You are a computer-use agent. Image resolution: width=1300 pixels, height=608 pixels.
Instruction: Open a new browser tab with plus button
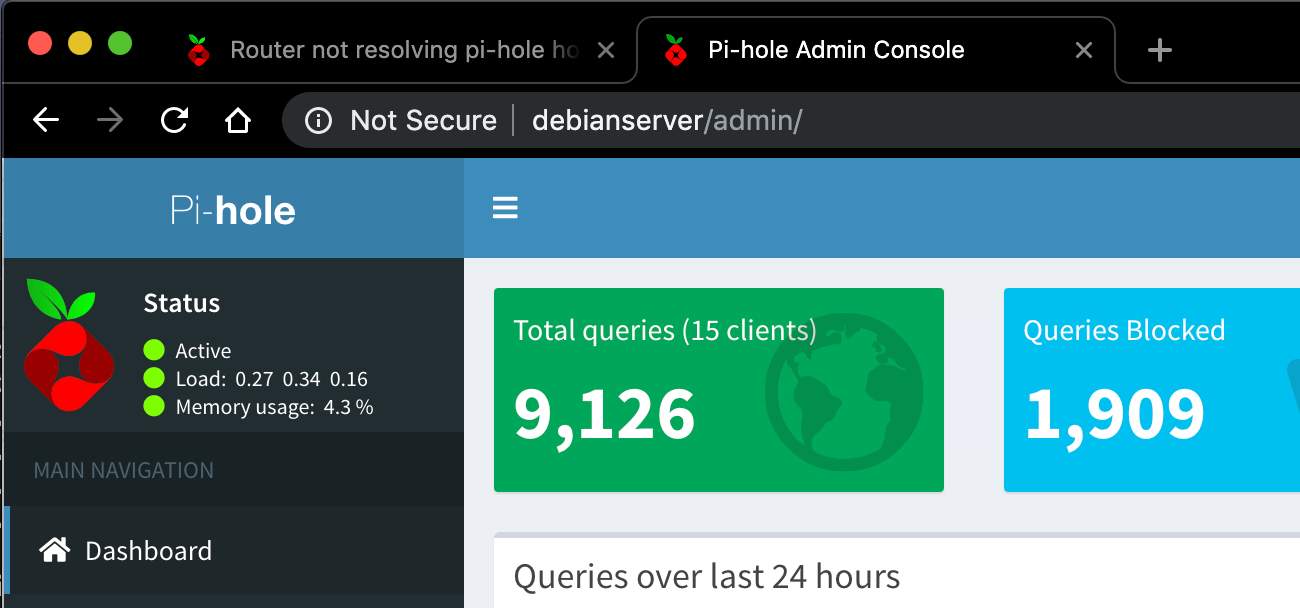1159,50
